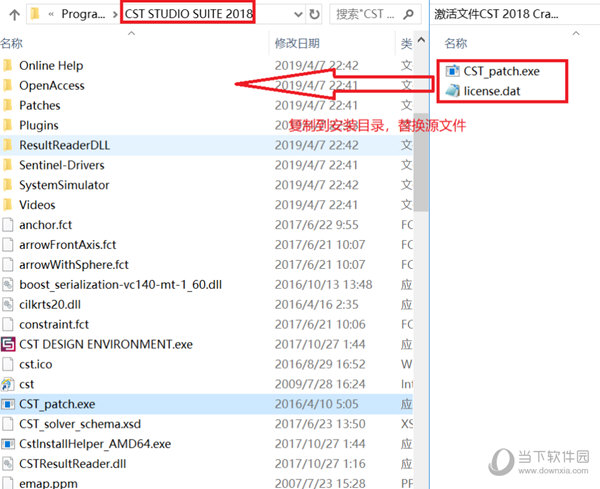The width and height of the screenshot is (600, 489).
Task: Select the Online Help file name
Action: point(51,65)
